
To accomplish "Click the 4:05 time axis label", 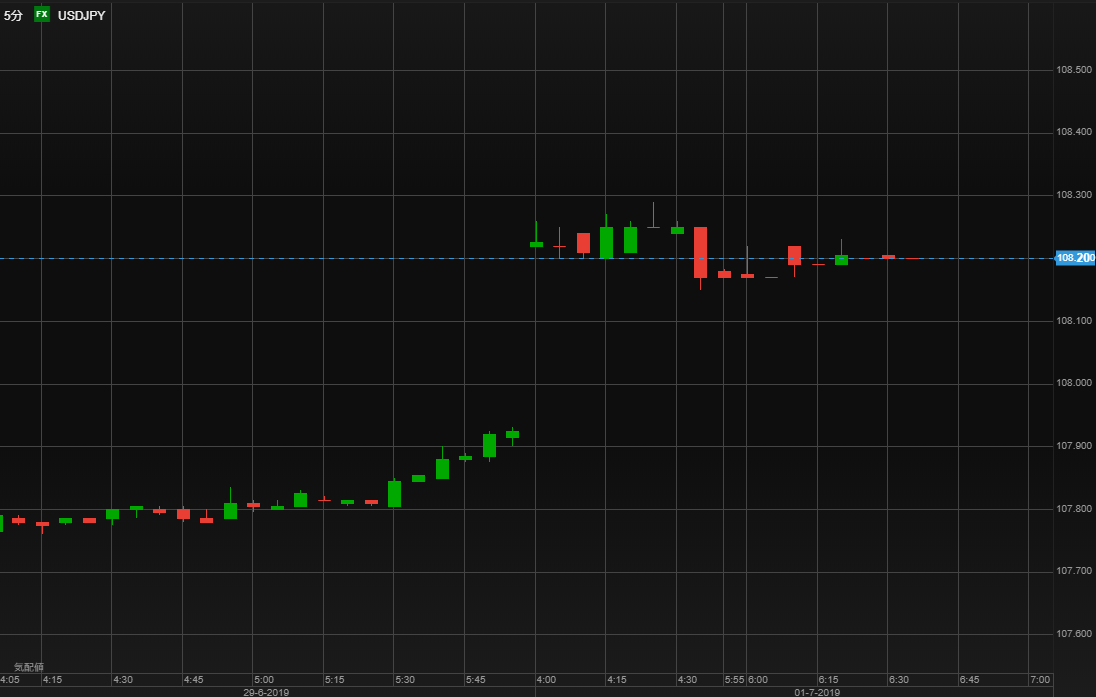I will (10, 680).
